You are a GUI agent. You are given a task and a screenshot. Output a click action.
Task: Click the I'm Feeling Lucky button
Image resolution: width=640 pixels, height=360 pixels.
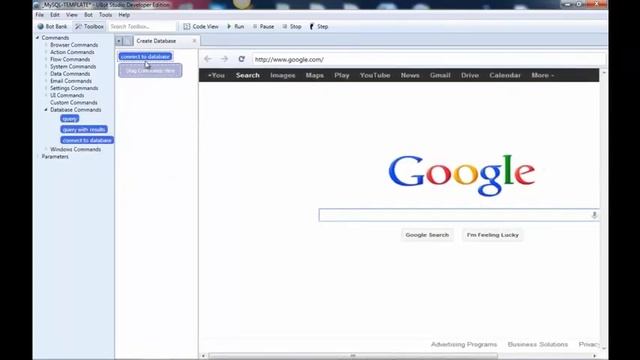pyautogui.click(x=493, y=235)
